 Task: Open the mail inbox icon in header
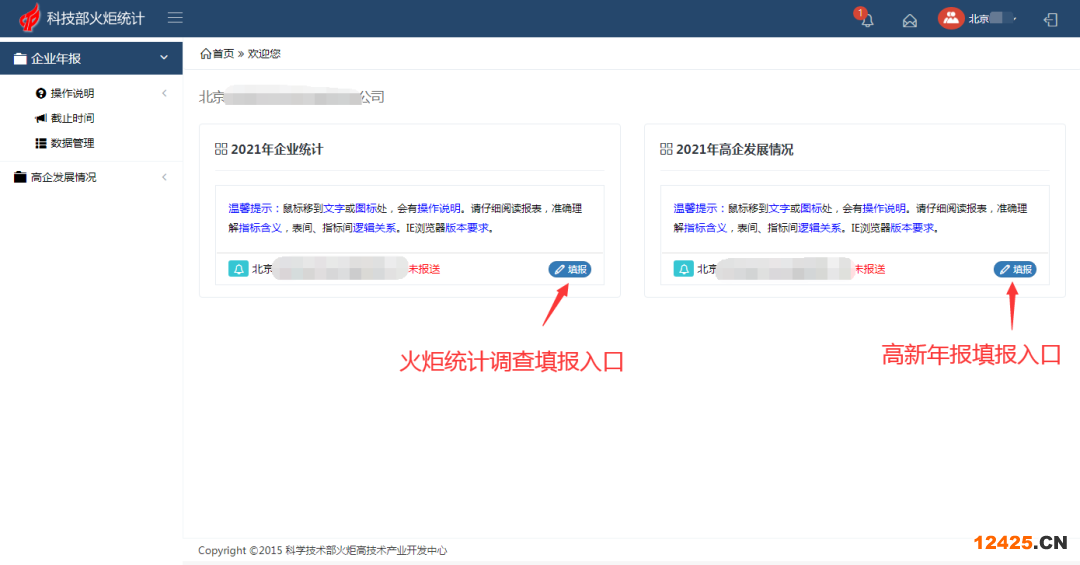coord(909,20)
